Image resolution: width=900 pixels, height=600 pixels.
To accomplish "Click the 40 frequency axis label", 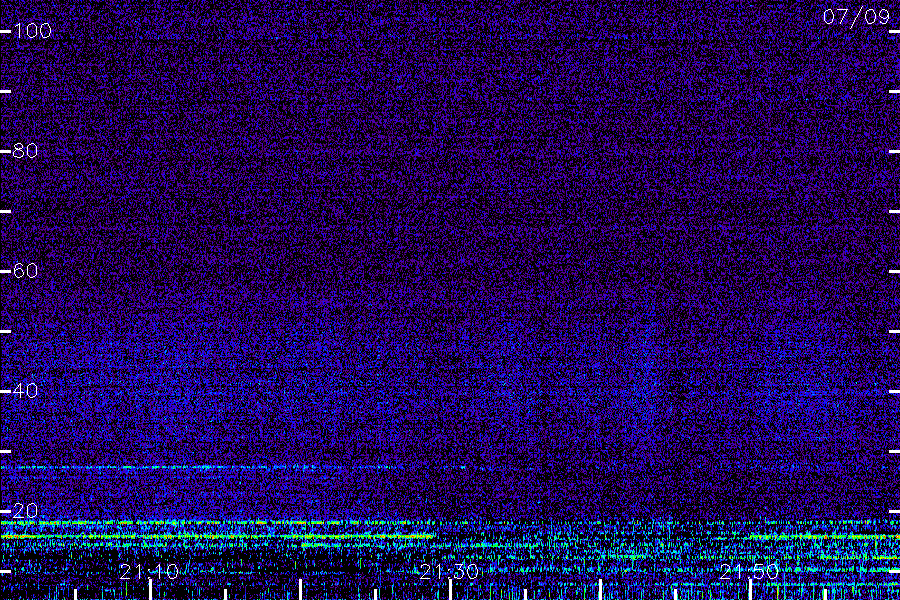I will pos(25,391).
